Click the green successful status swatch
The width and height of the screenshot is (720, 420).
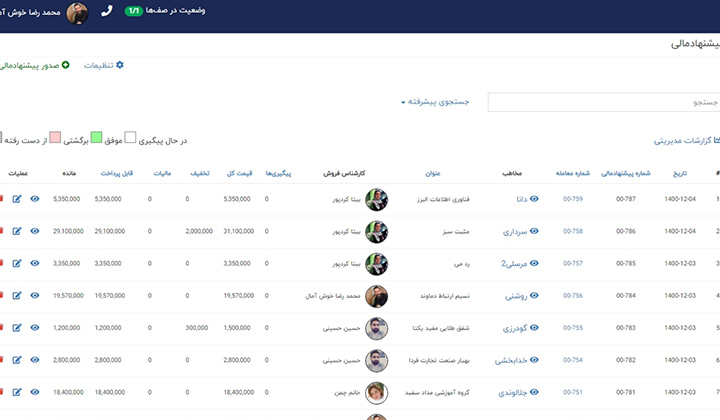point(97,137)
